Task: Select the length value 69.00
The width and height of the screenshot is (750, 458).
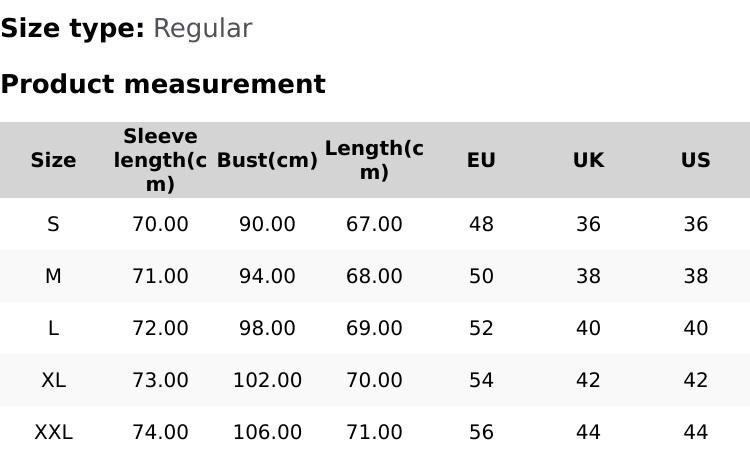Action: 374,328
